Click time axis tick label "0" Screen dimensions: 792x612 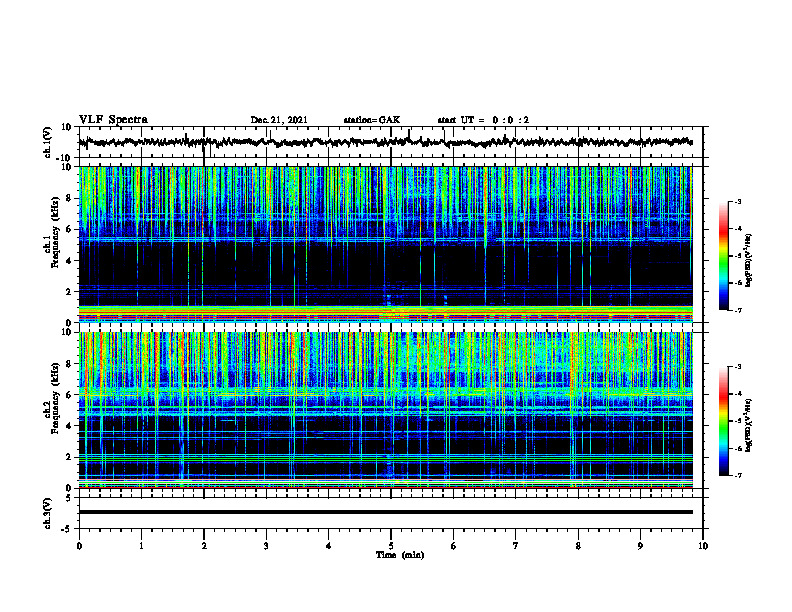coord(79,546)
